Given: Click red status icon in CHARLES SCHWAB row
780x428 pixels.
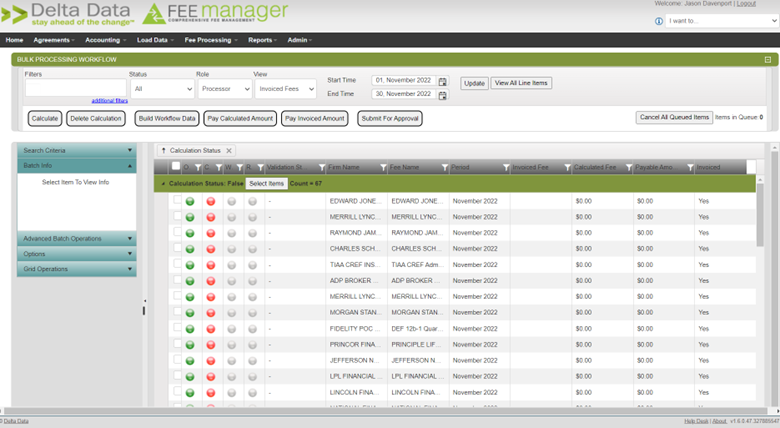Looking at the screenshot, I should tap(211, 249).
